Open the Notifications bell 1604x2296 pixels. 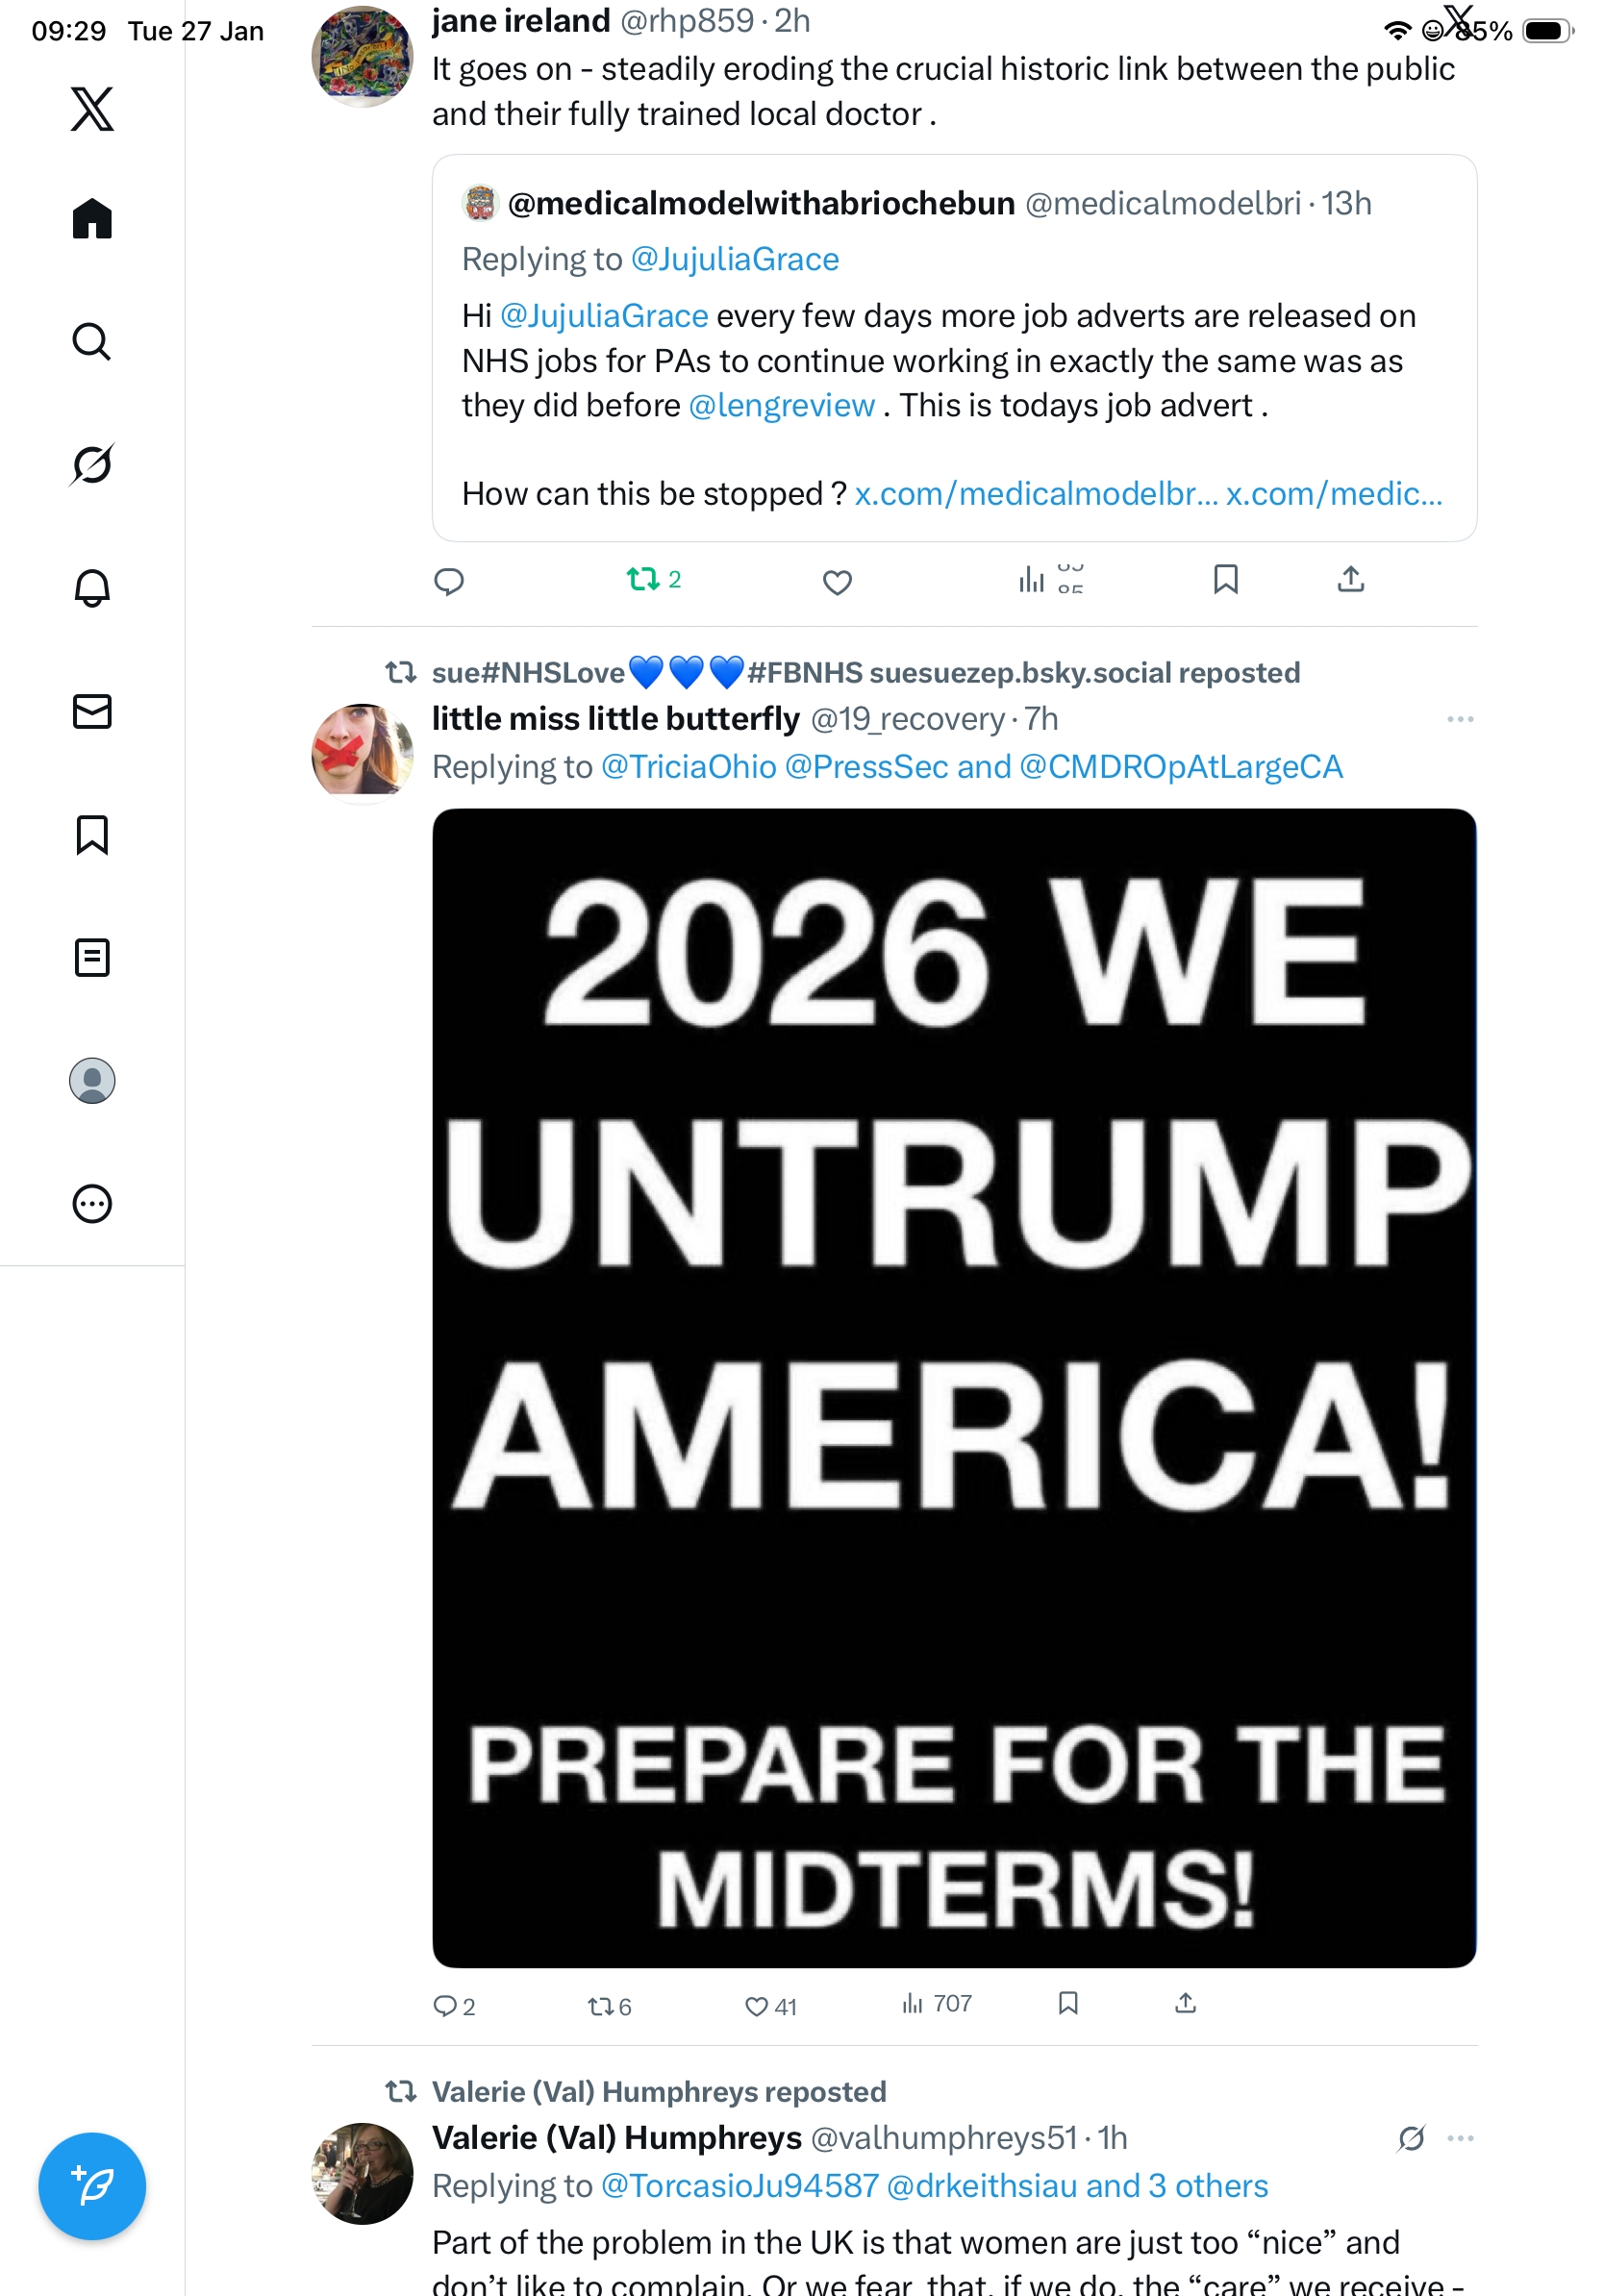pos(92,587)
